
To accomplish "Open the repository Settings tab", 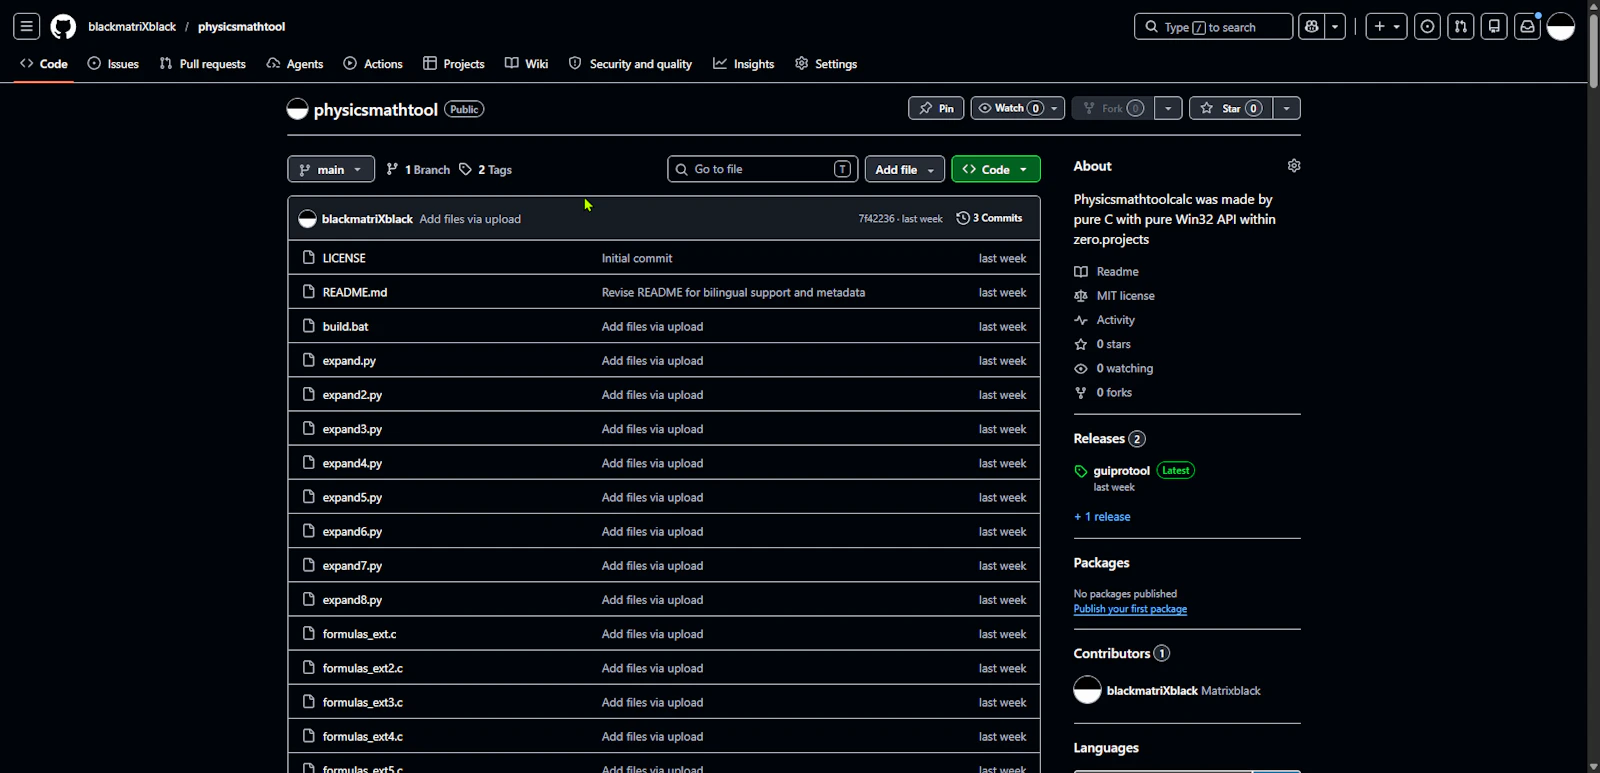I will 826,64.
